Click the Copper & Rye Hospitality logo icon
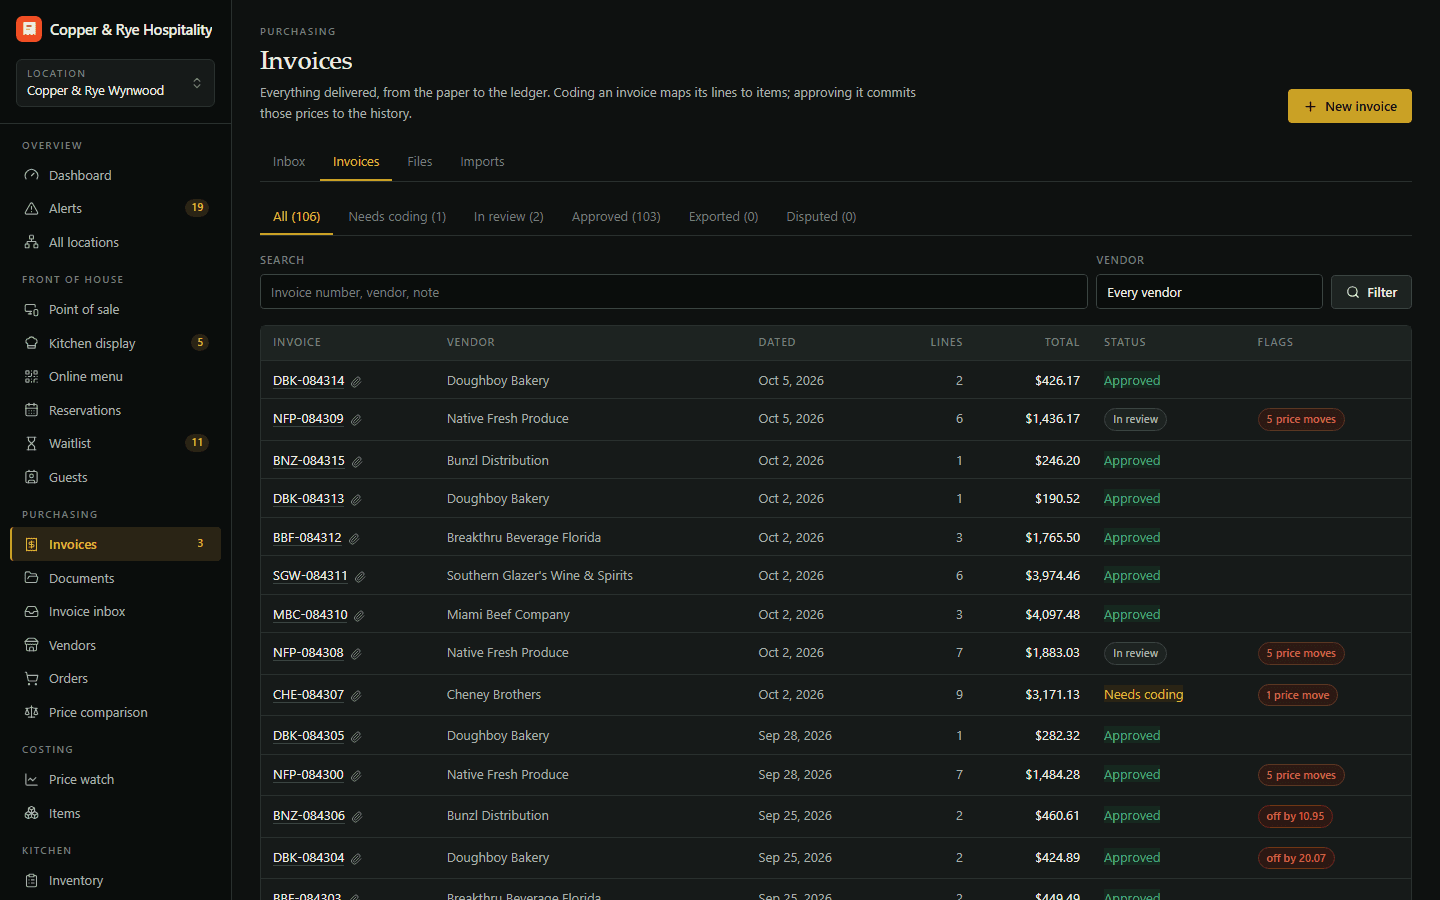This screenshot has height=900, width=1440. point(29,29)
